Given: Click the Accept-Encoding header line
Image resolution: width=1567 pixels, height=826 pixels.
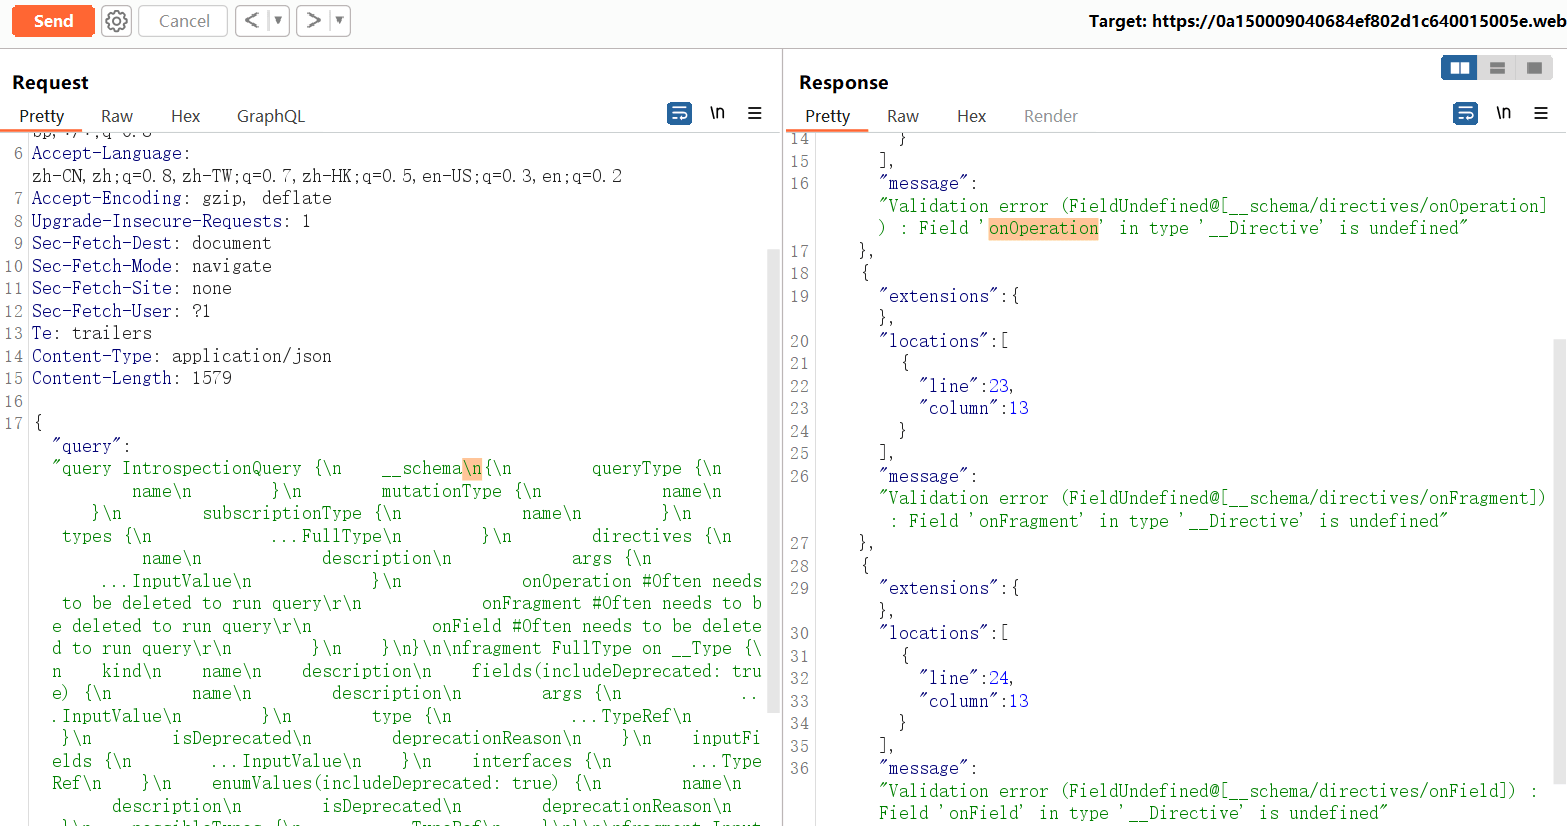Looking at the screenshot, I should [x=181, y=198].
